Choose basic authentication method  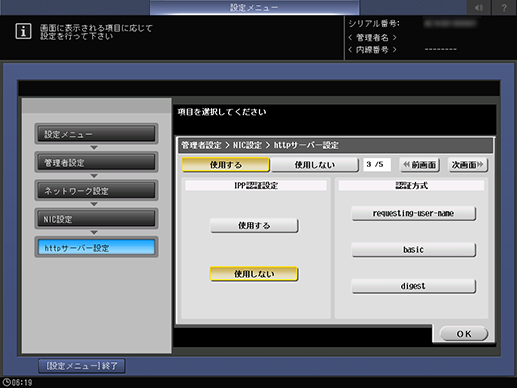[413, 250]
